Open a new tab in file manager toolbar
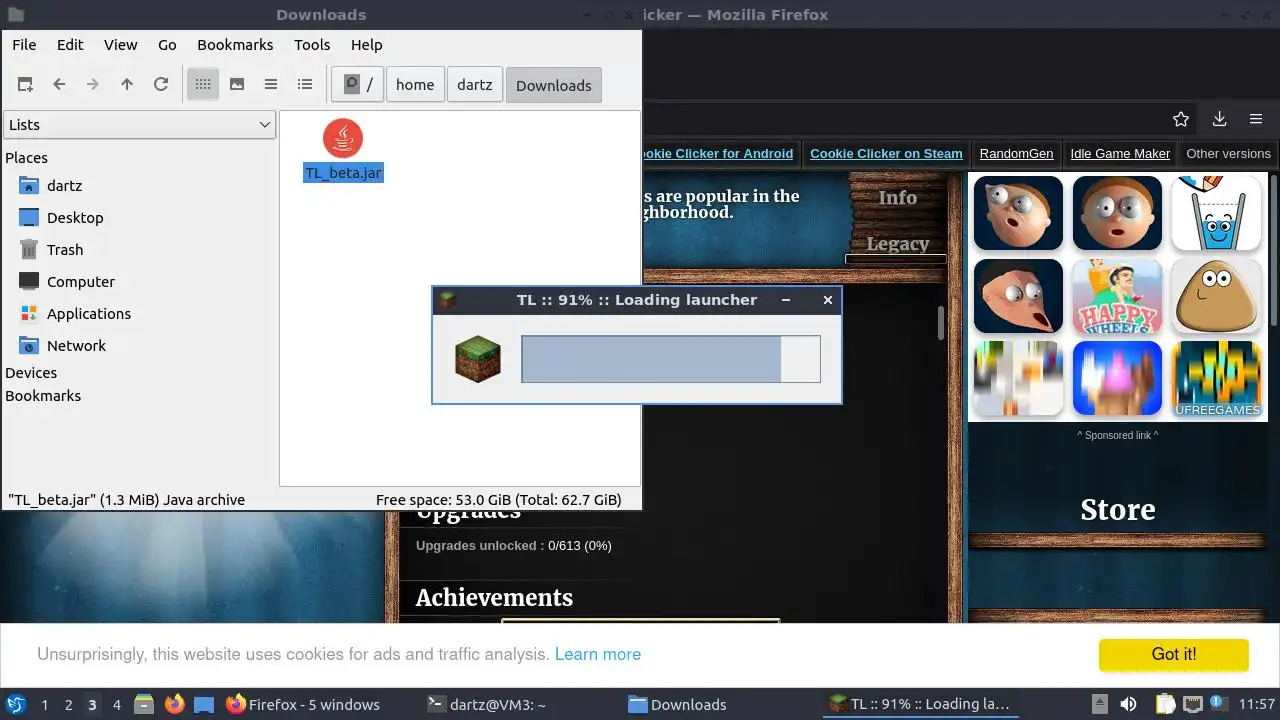 tap(25, 85)
